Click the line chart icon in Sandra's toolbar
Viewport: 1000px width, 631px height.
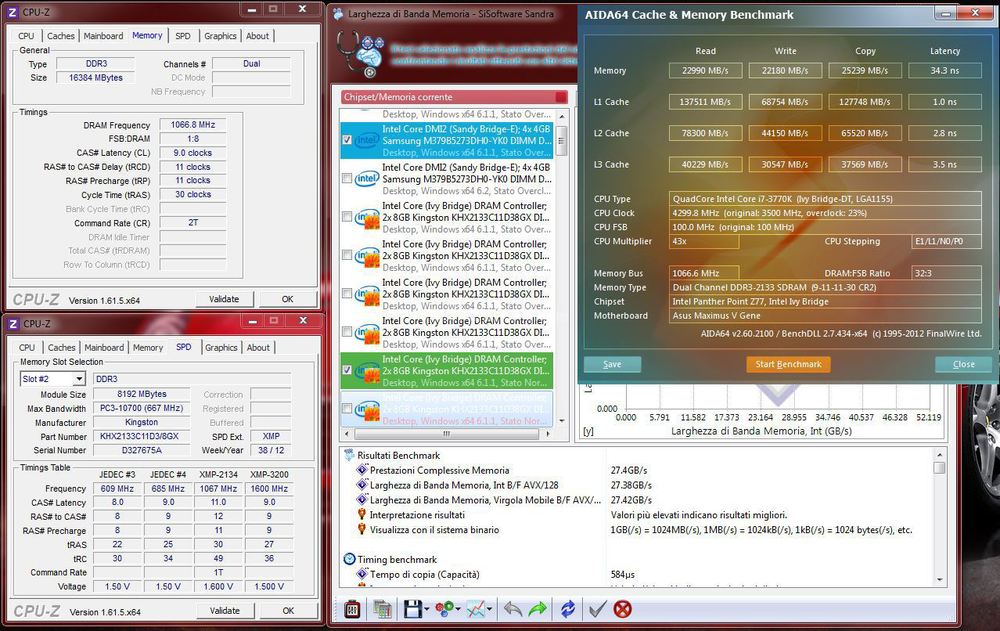475,609
